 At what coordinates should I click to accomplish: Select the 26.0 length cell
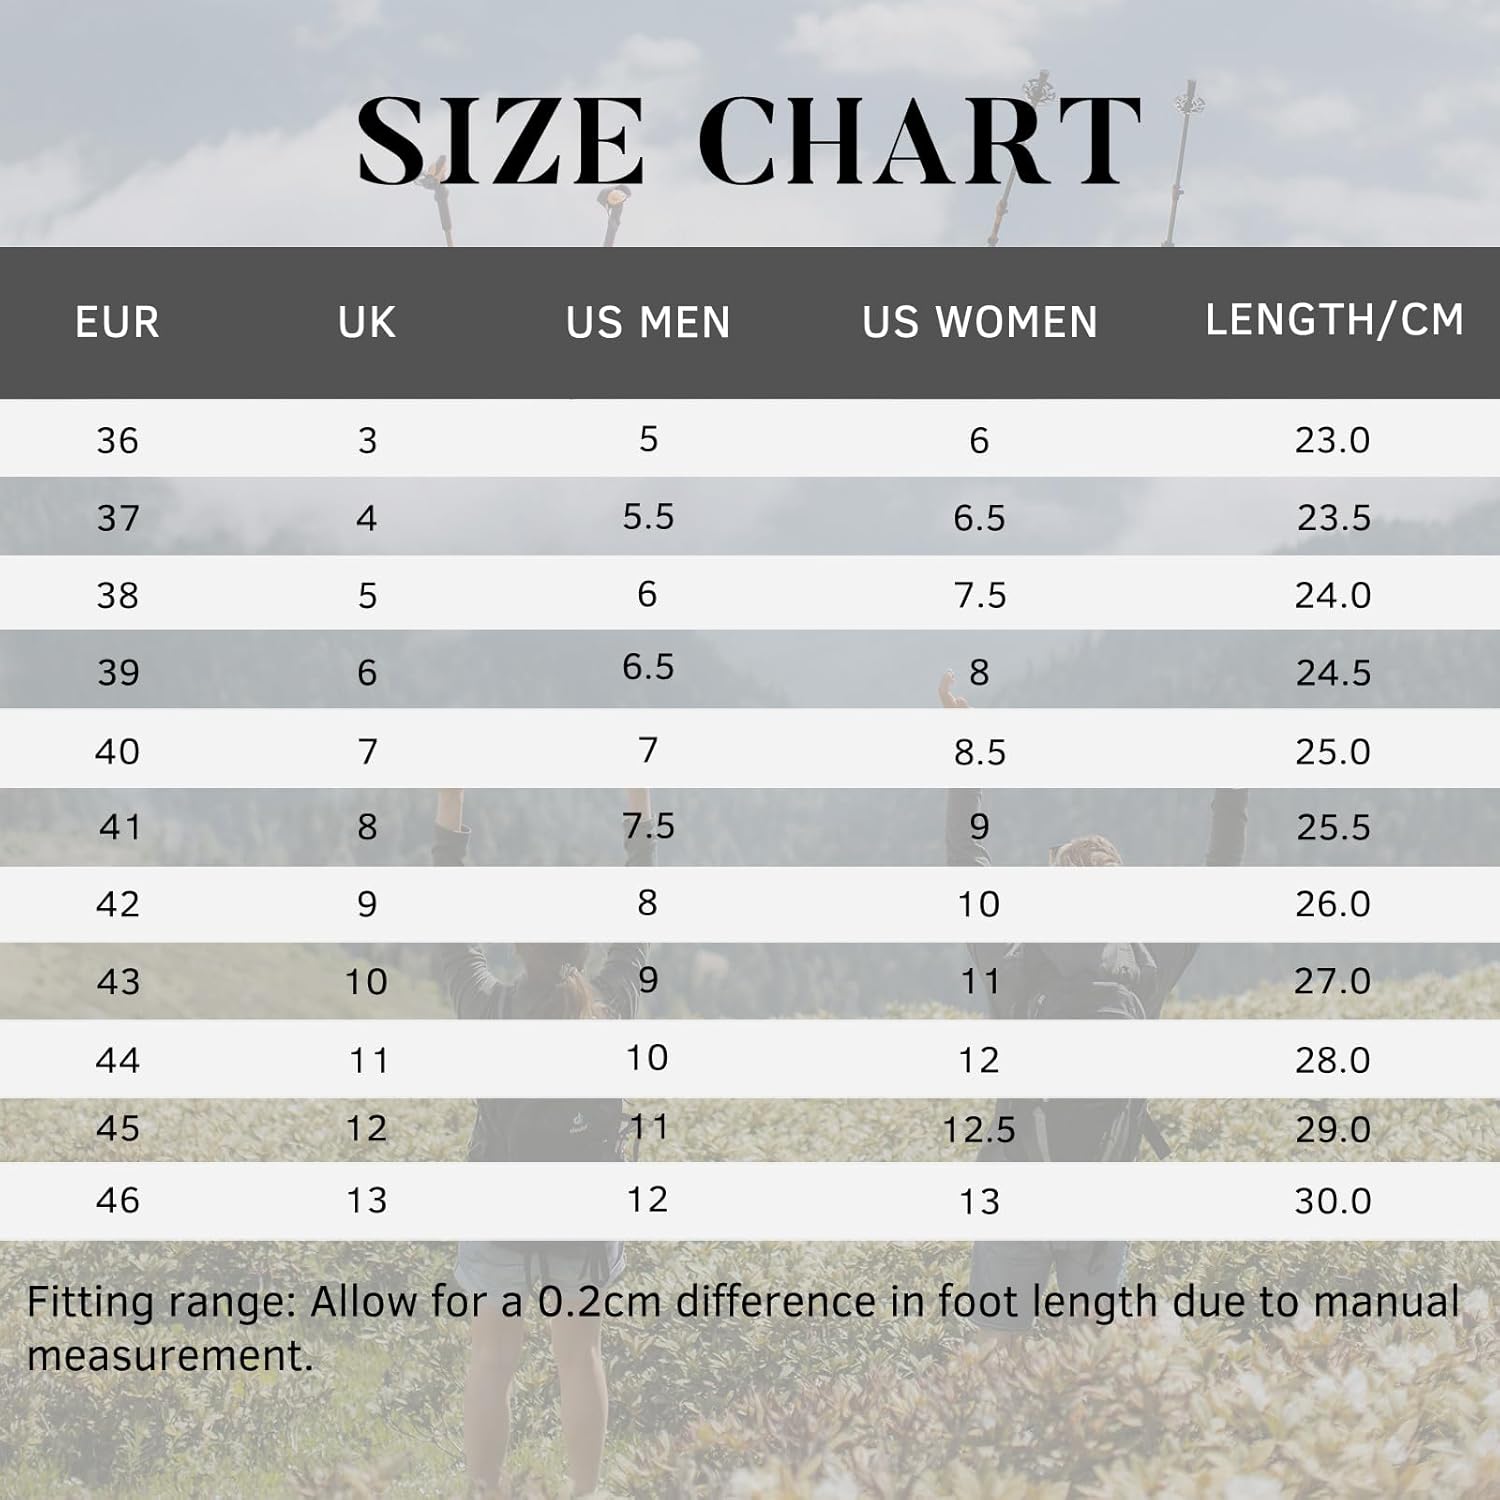[x=1333, y=904]
